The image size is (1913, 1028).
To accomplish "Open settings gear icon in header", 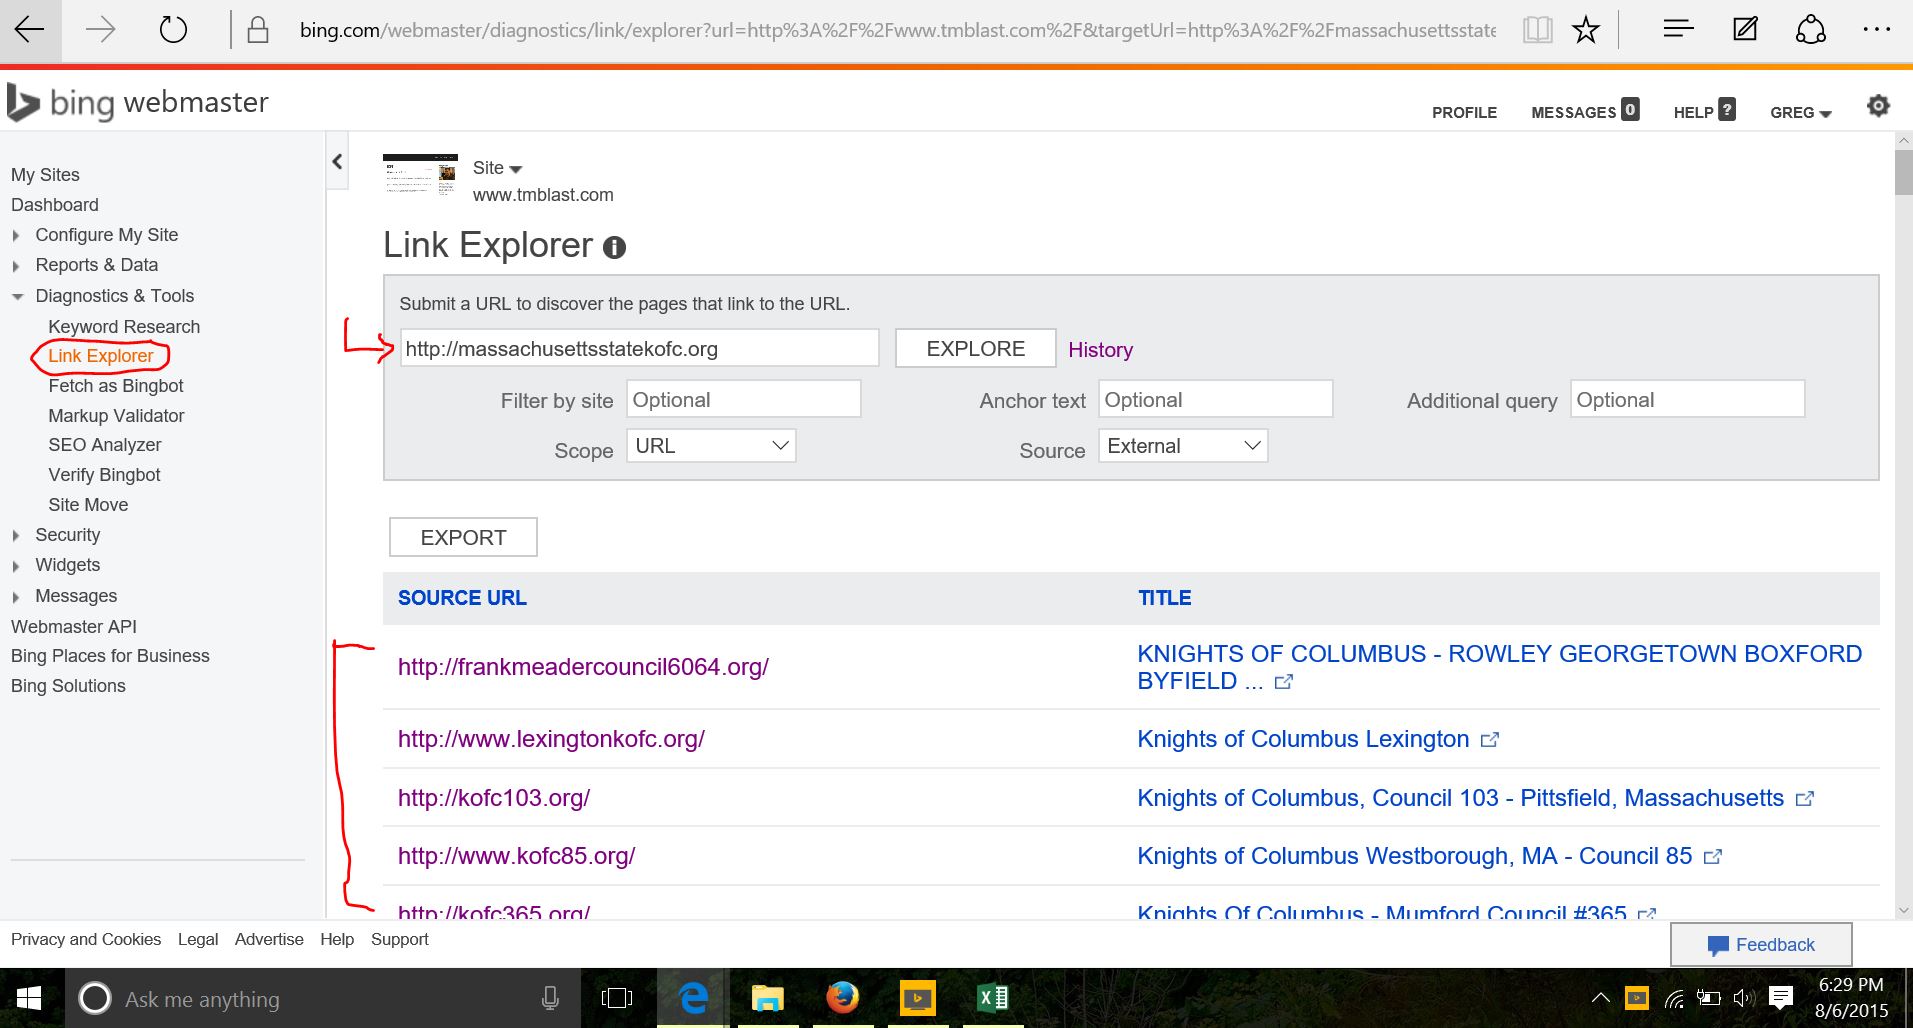I will point(1879,106).
